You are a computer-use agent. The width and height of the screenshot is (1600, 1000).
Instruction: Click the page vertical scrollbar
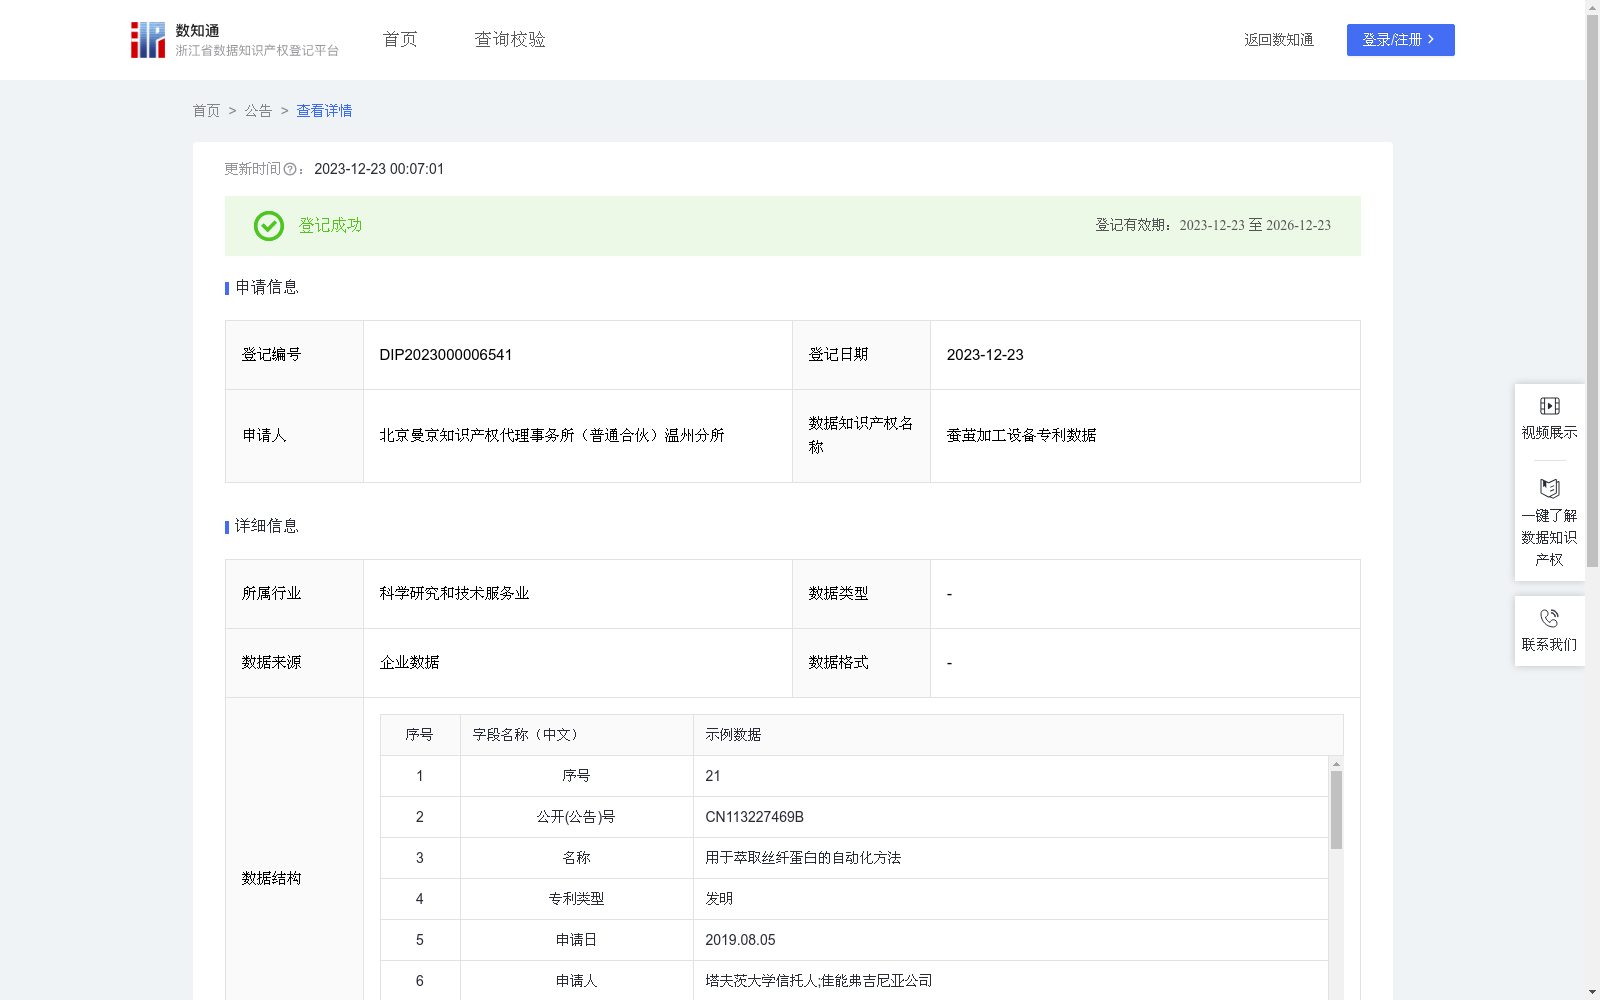1592,290
